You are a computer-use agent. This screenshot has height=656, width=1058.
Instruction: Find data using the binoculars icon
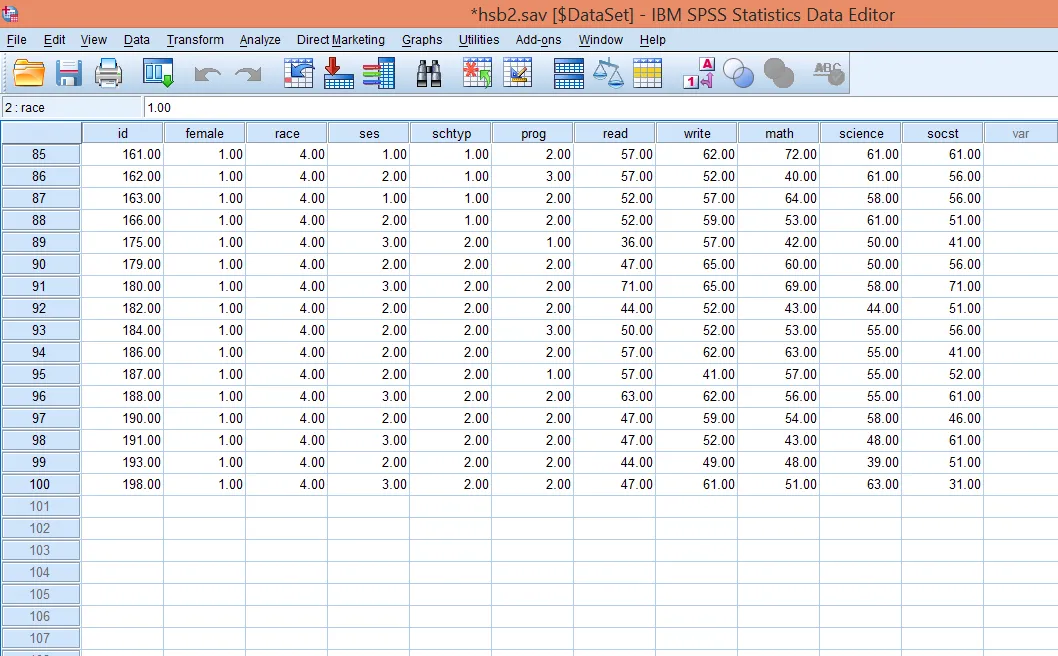[x=428, y=72]
